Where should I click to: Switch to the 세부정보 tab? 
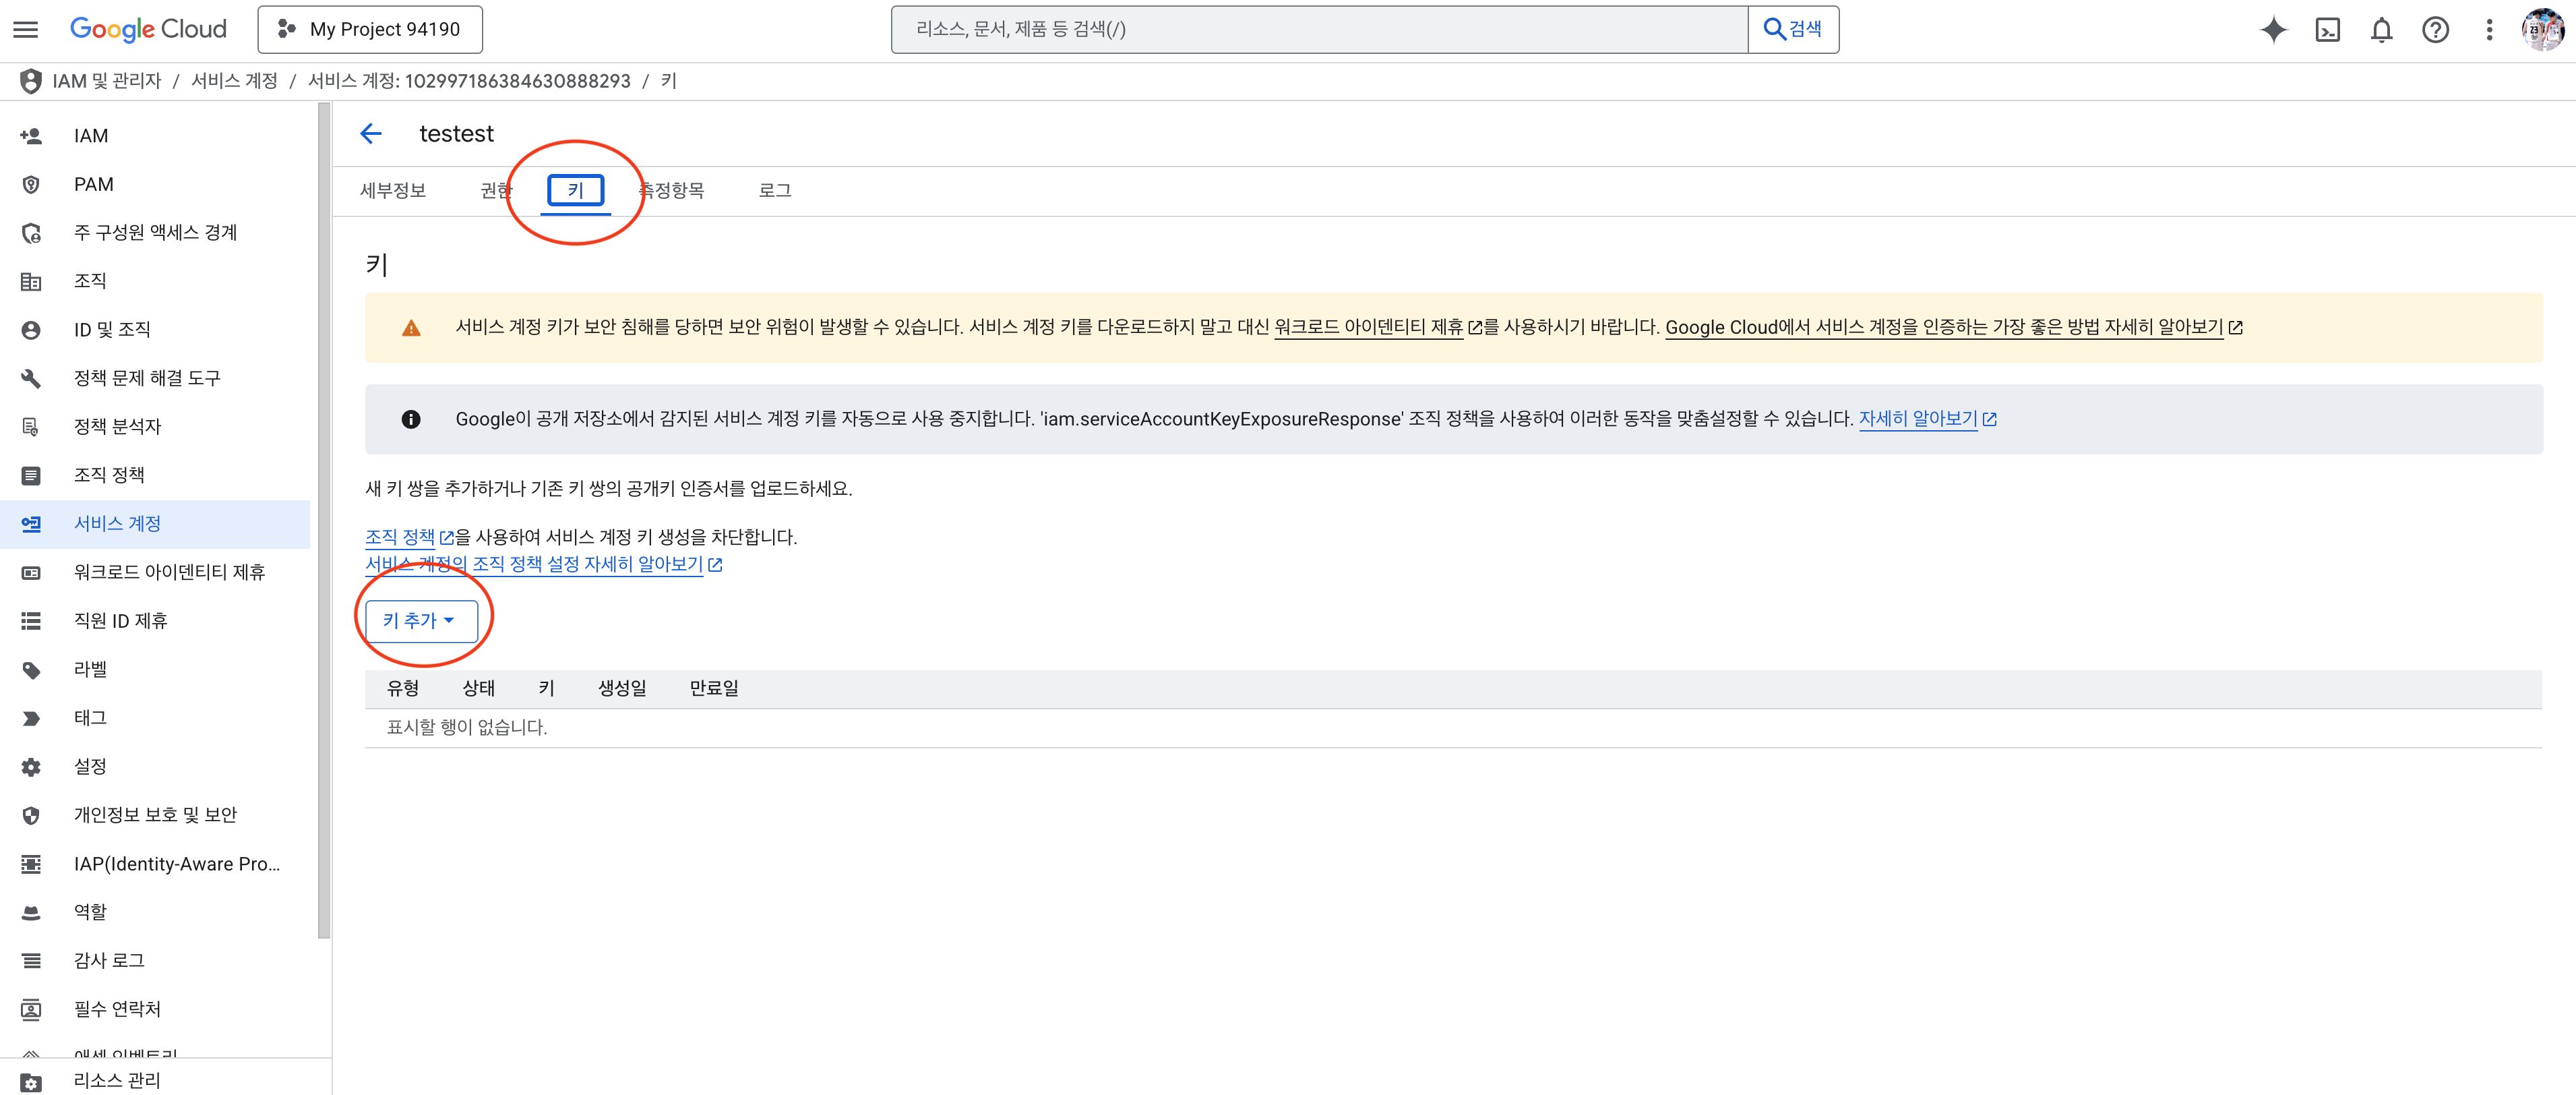click(393, 190)
